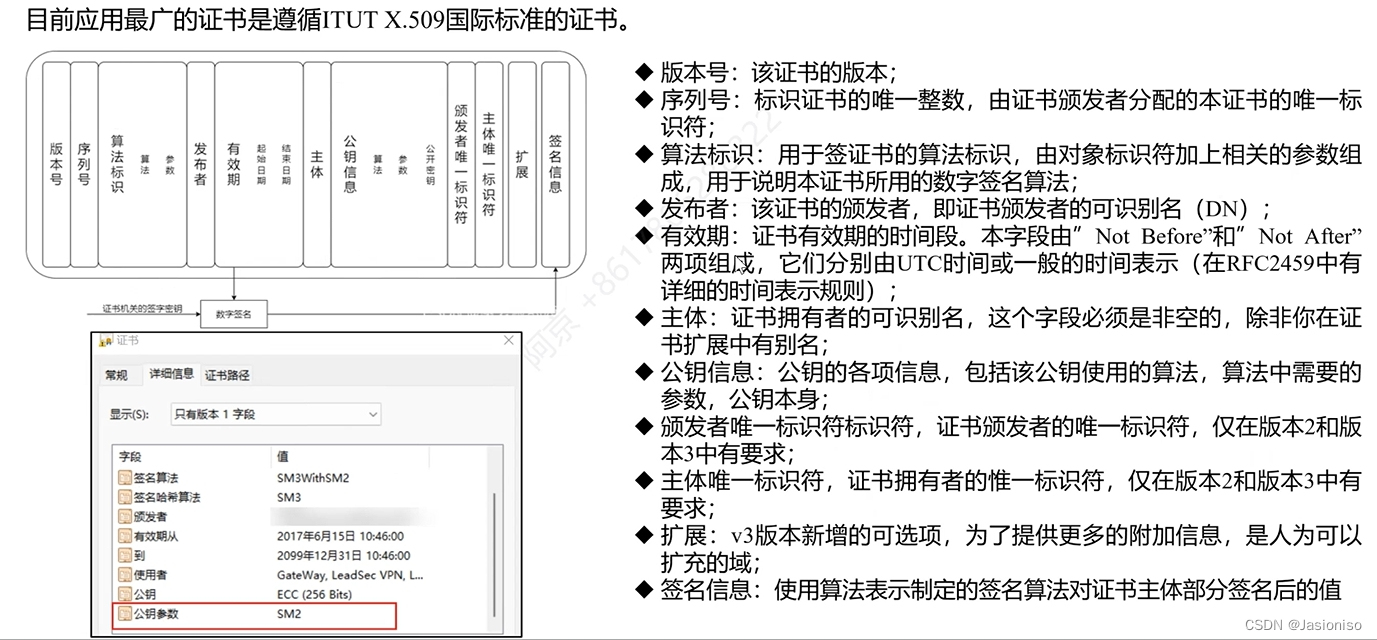Select the GateWay, LeadSec VPN value
The height and width of the screenshot is (640, 1377).
tap(350, 575)
